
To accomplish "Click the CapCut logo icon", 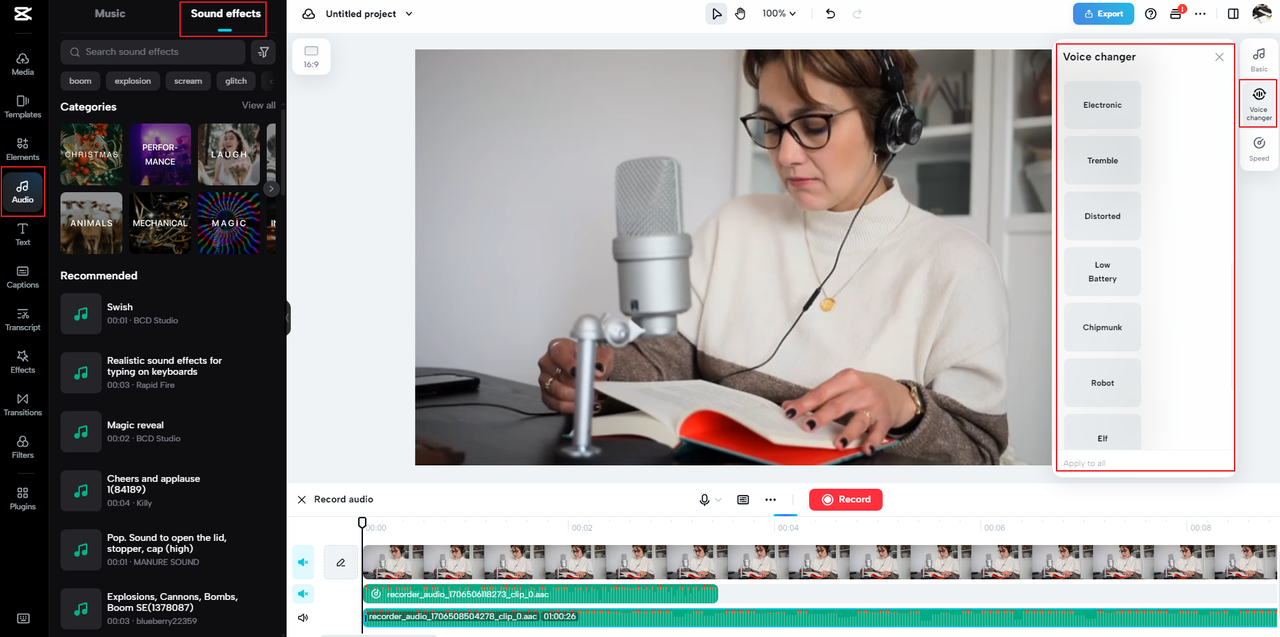I will (x=22, y=14).
